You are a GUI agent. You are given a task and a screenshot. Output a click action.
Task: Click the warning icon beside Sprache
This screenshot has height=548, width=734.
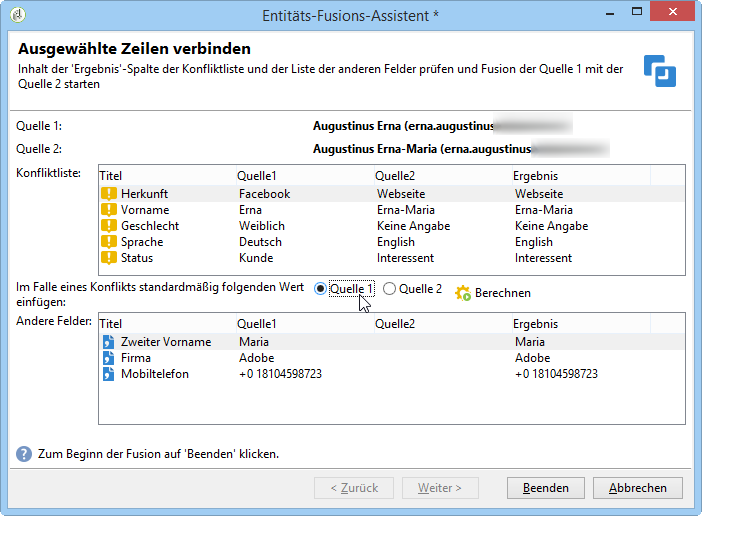pos(109,242)
